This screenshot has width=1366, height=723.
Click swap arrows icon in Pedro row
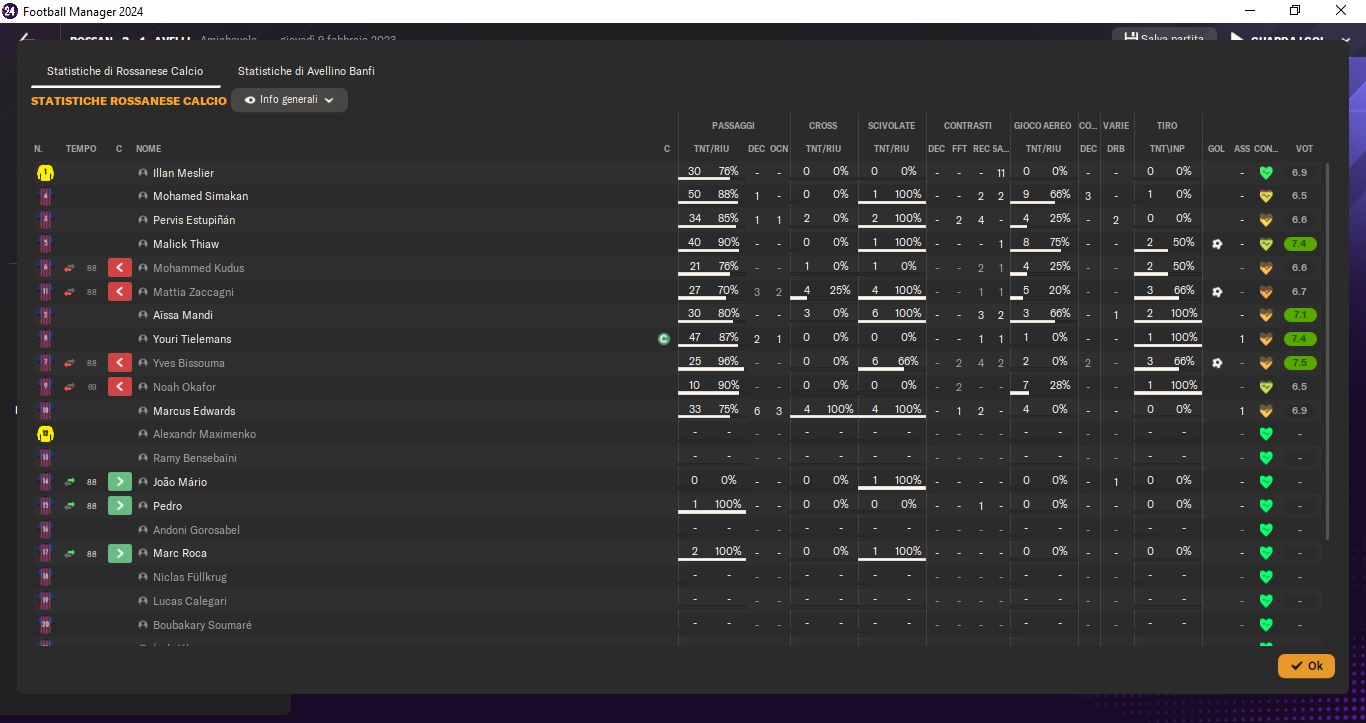point(70,506)
